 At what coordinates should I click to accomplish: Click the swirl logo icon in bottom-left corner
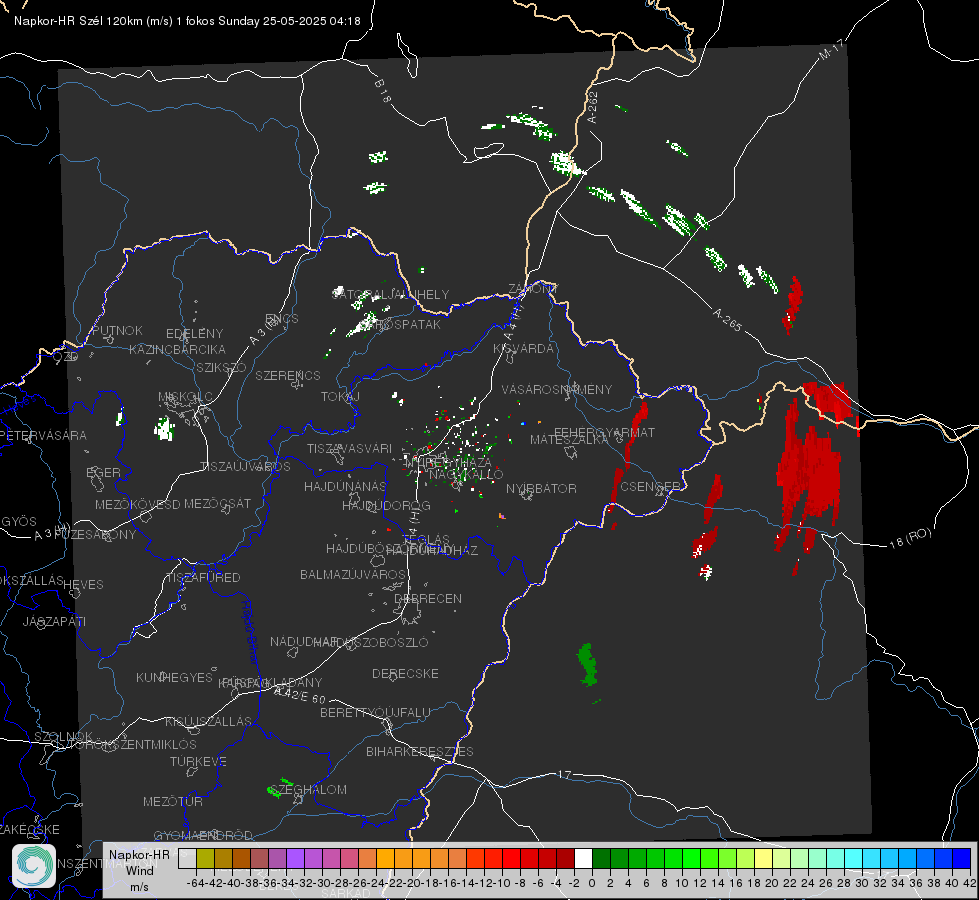(x=34, y=866)
